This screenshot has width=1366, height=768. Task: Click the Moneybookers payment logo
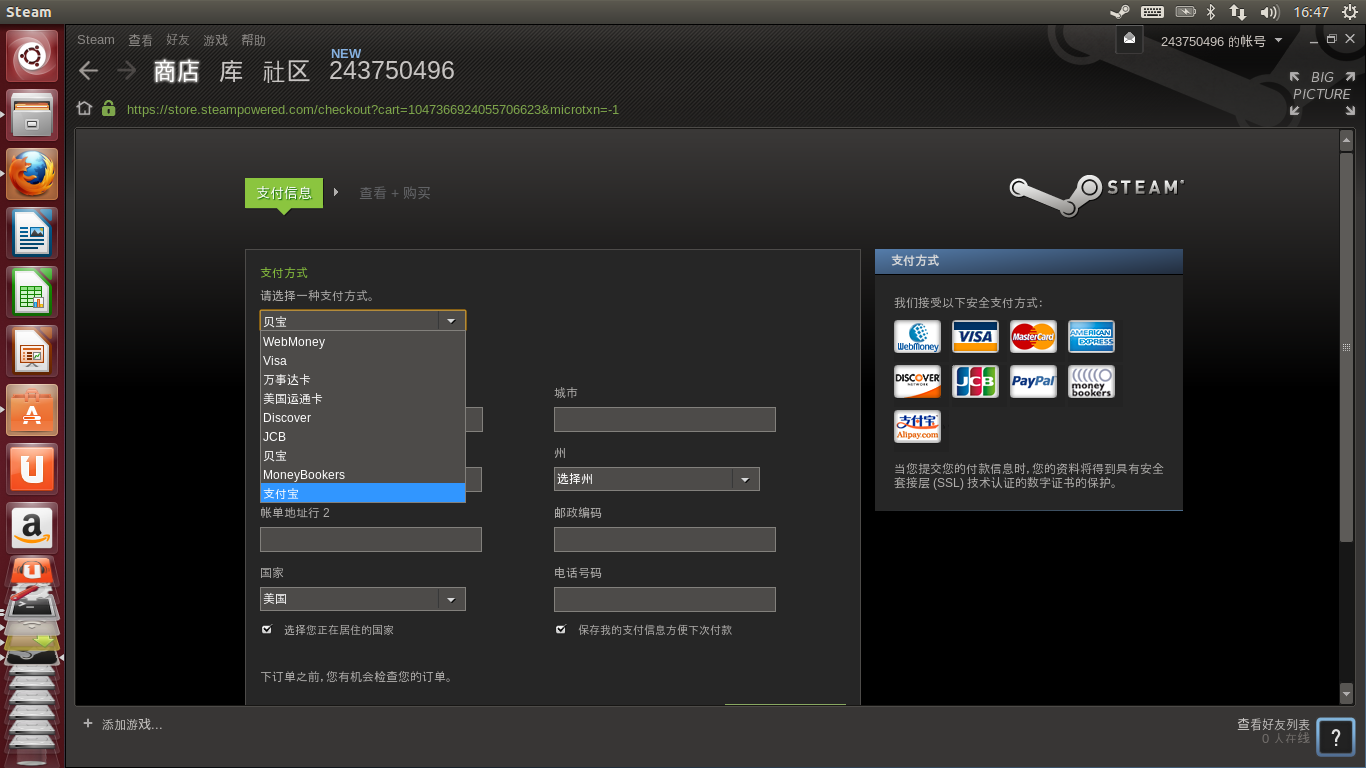click(x=1091, y=381)
